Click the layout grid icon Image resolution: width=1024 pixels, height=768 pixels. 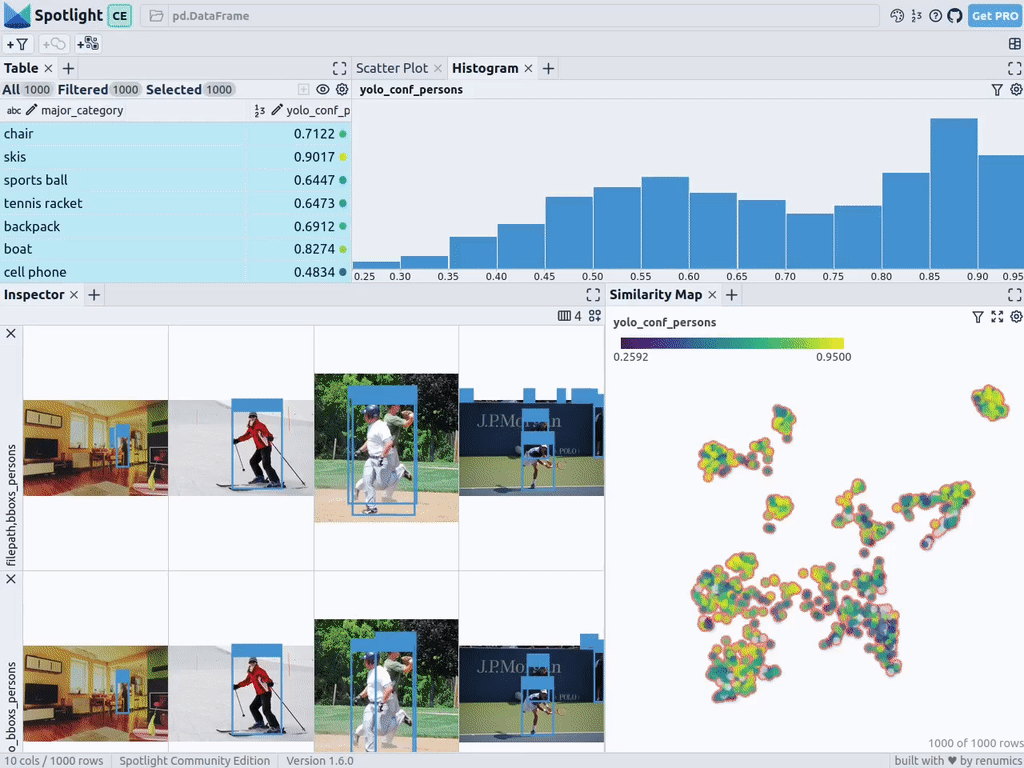[x=1015, y=44]
